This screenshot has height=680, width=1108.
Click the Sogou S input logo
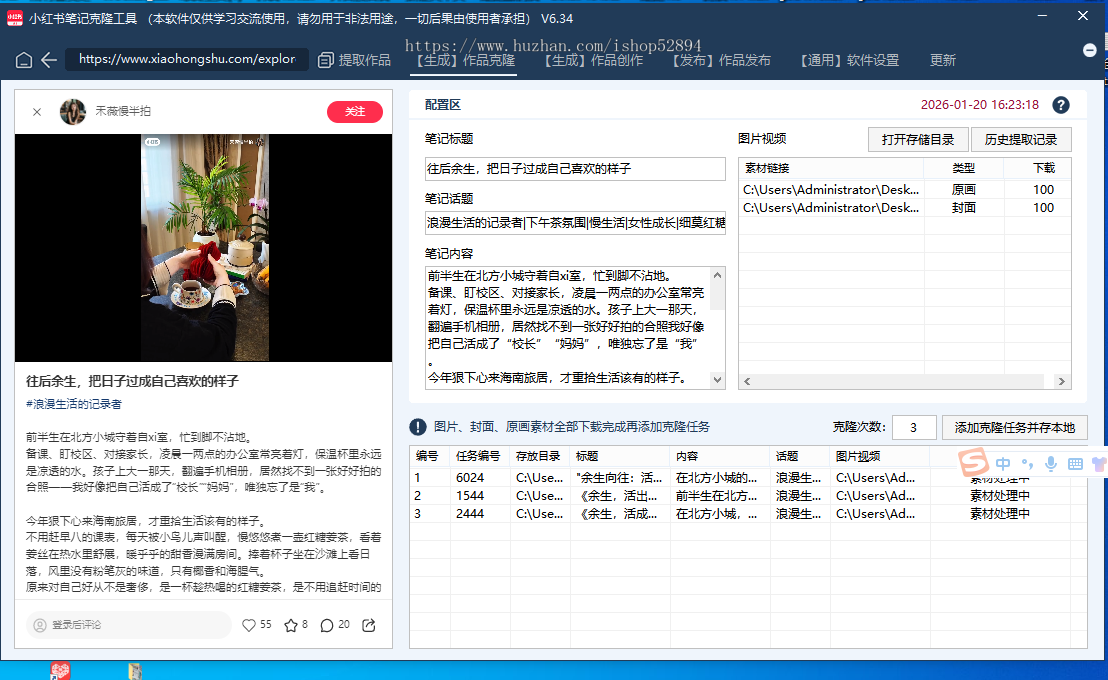(973, 462)
